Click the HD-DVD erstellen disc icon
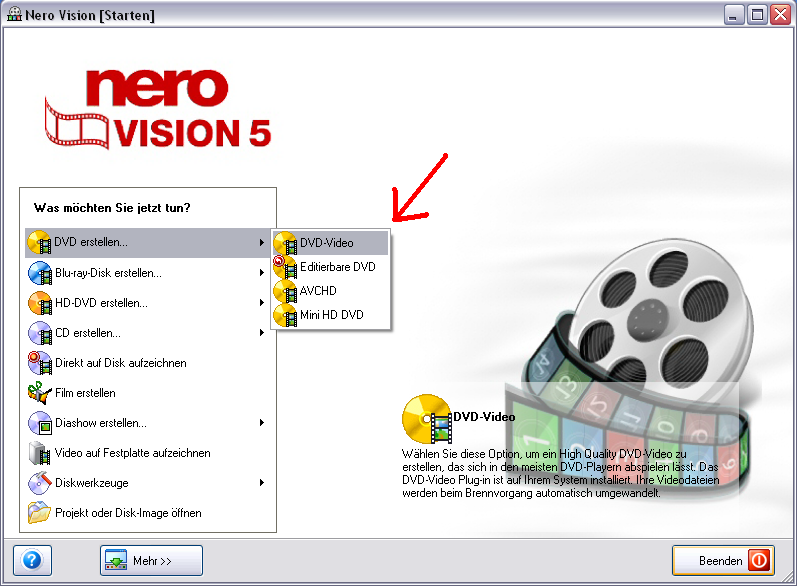Image resolution: width=797 pixels, height=586 pixels. (39, 303)
